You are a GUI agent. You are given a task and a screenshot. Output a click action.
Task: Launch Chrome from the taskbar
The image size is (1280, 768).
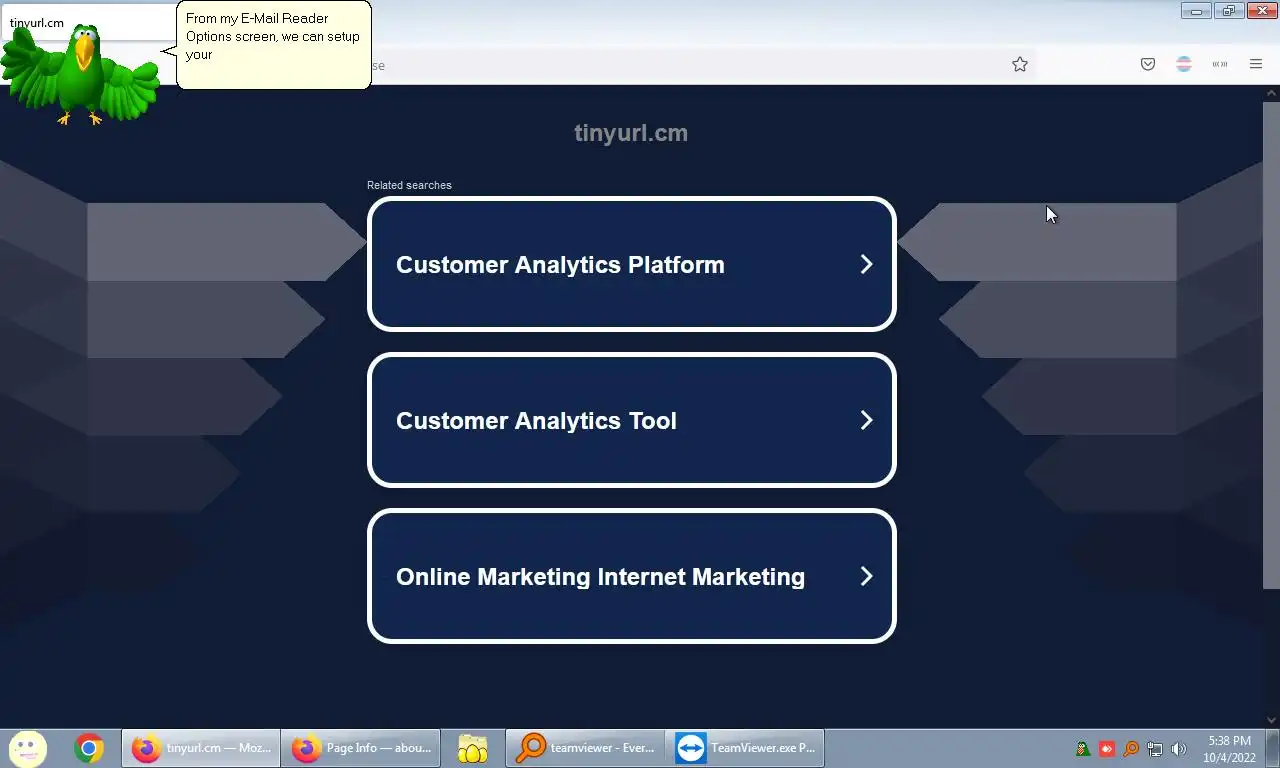coord(89,748)
